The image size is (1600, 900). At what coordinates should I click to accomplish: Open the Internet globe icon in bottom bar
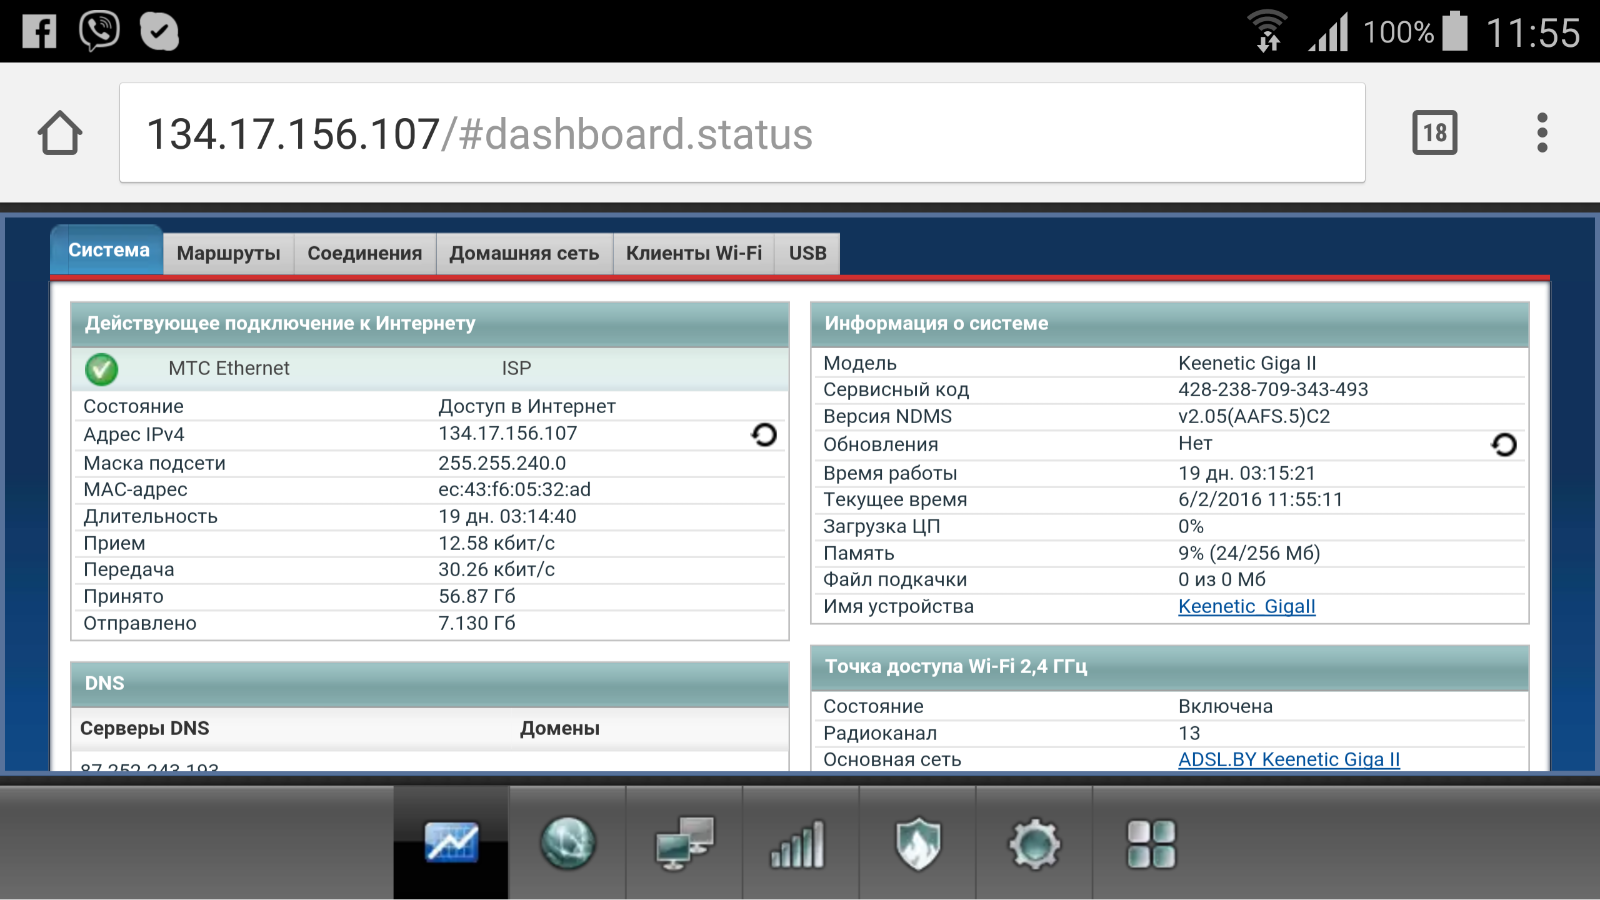[x=568, y=843]
